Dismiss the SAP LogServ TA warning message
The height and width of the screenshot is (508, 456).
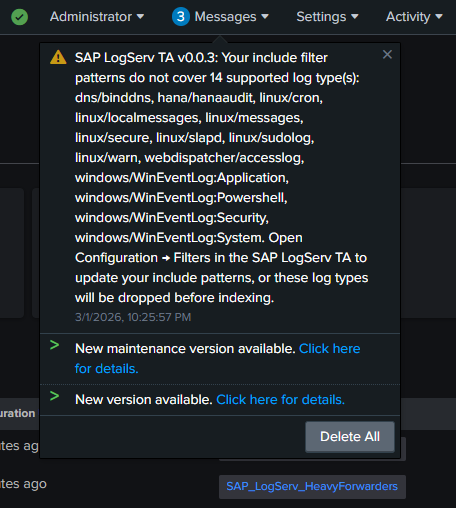pyautogui.click(x=387, y=54)
